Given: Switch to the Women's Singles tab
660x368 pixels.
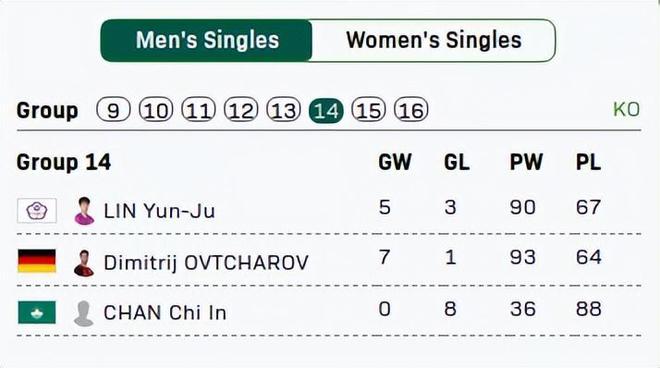Looking at the screenshot, I should (x=434, y=40).
